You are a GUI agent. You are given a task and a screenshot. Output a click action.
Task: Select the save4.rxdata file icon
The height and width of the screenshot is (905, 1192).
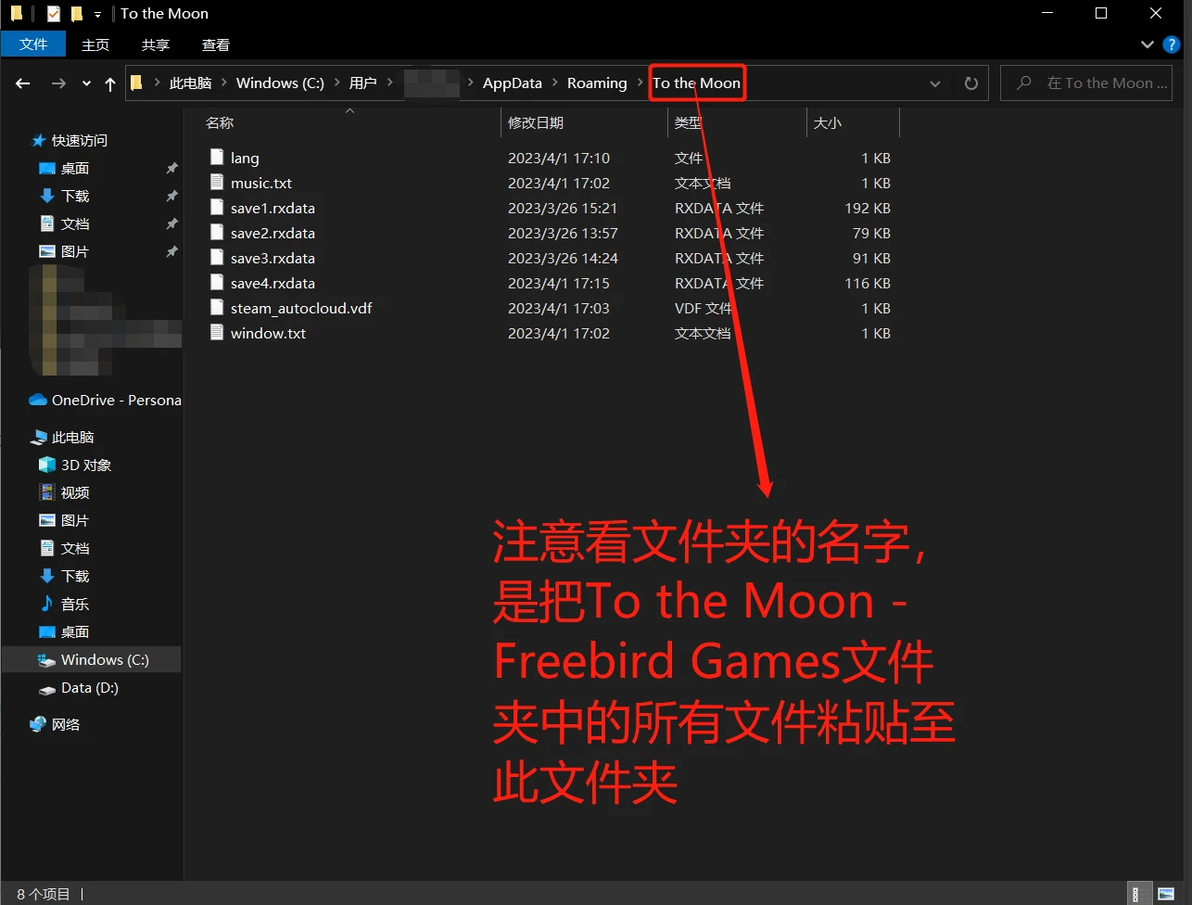[x=217, y=283]
